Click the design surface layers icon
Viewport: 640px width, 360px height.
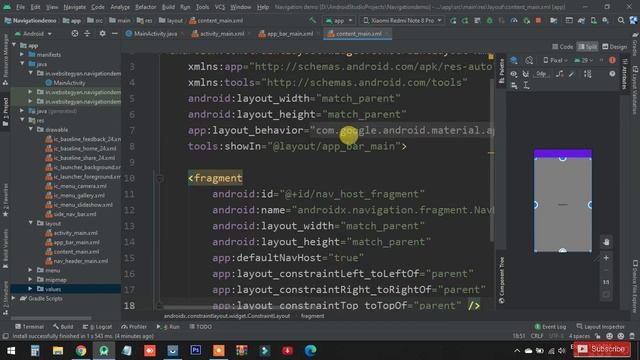tap(514, 60)
